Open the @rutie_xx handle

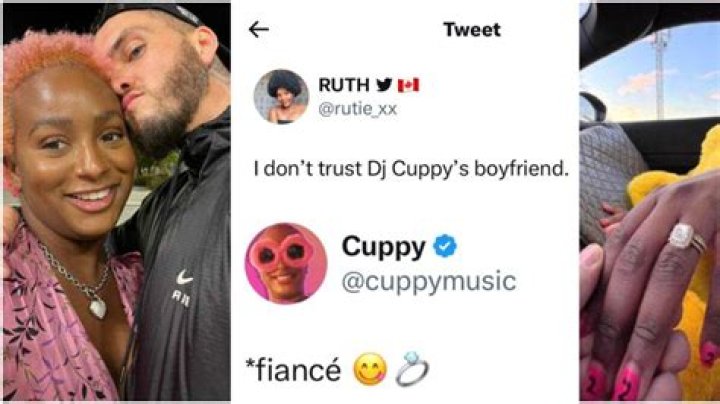tap(357, 109)
